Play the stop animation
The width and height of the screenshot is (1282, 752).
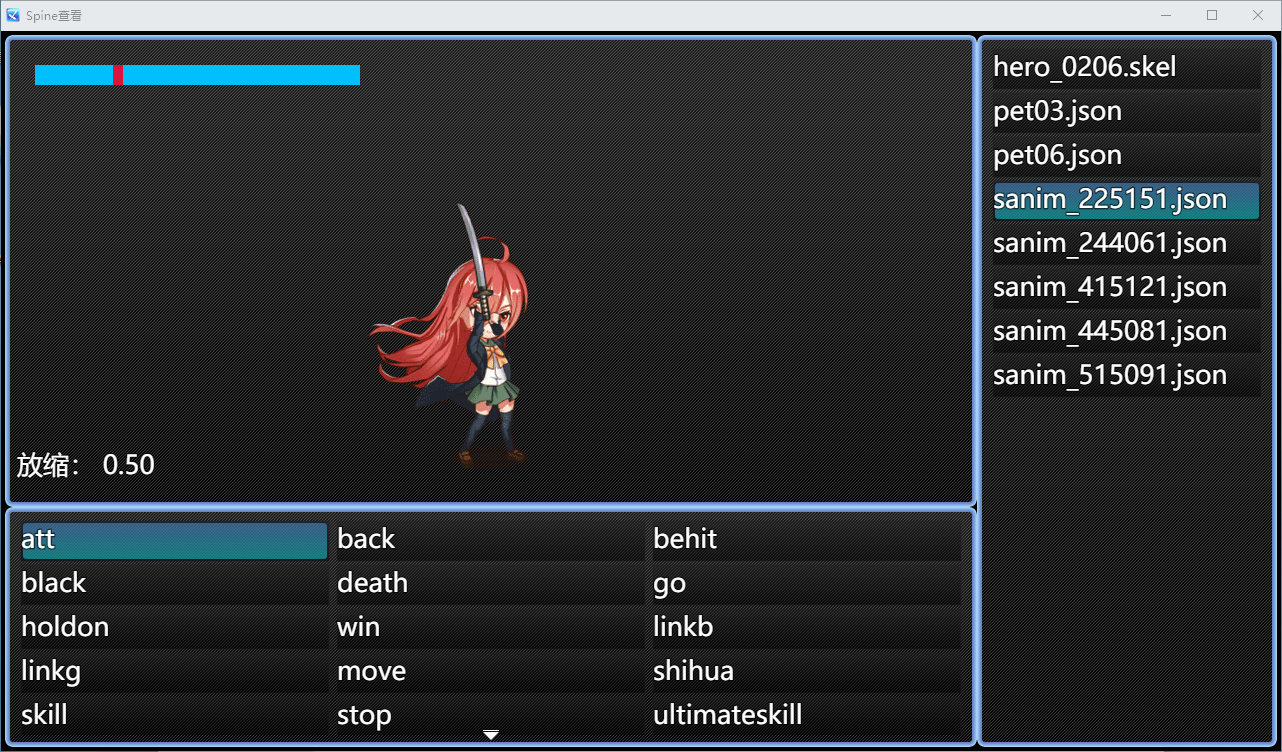[x=490, y=716]
